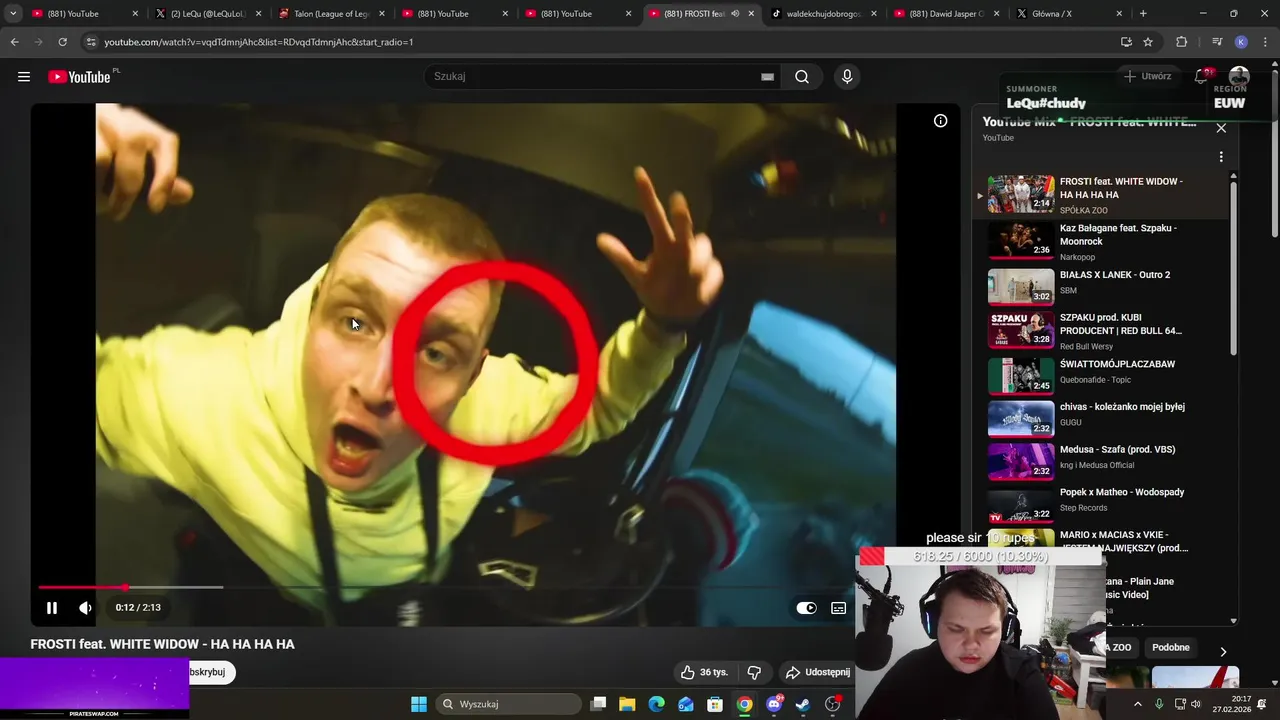The image size is (1280, 720).
Task: Click the FROSTI HA HA HA HA playlist thumbnail
Action: pos(1021,194)
